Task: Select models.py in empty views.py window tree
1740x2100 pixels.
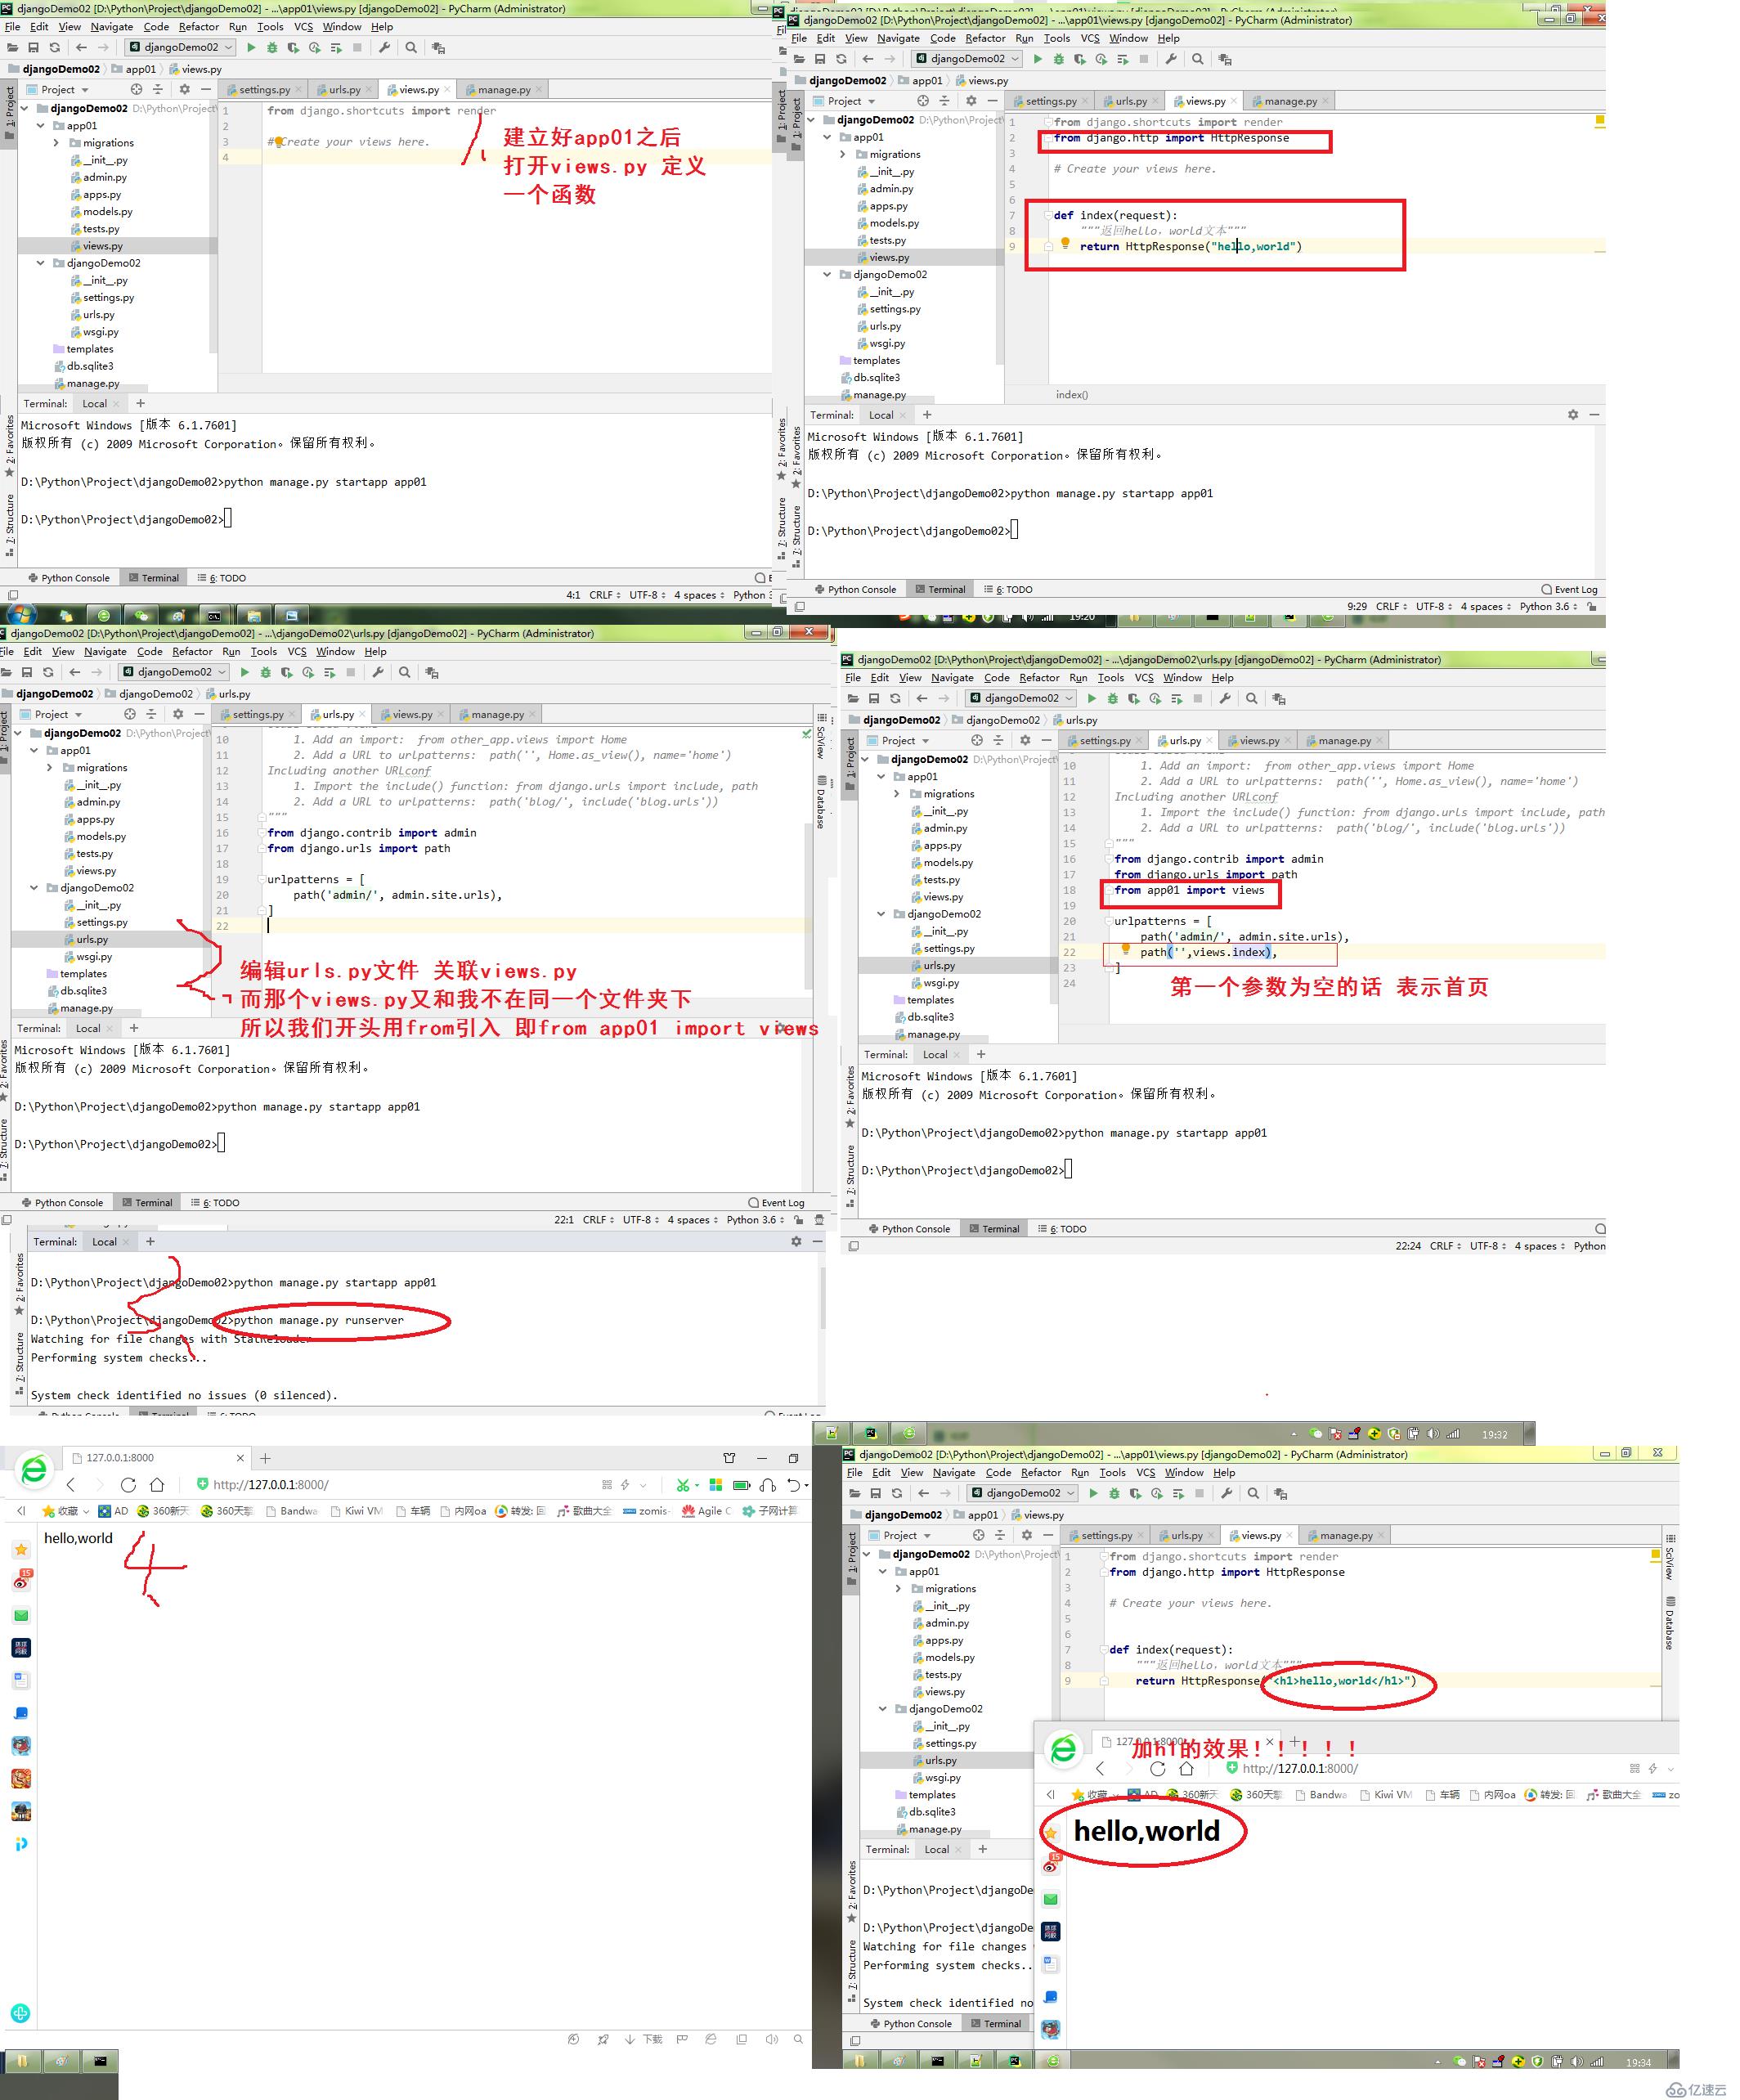Action: pyautogui.click(x=107, y=211)
